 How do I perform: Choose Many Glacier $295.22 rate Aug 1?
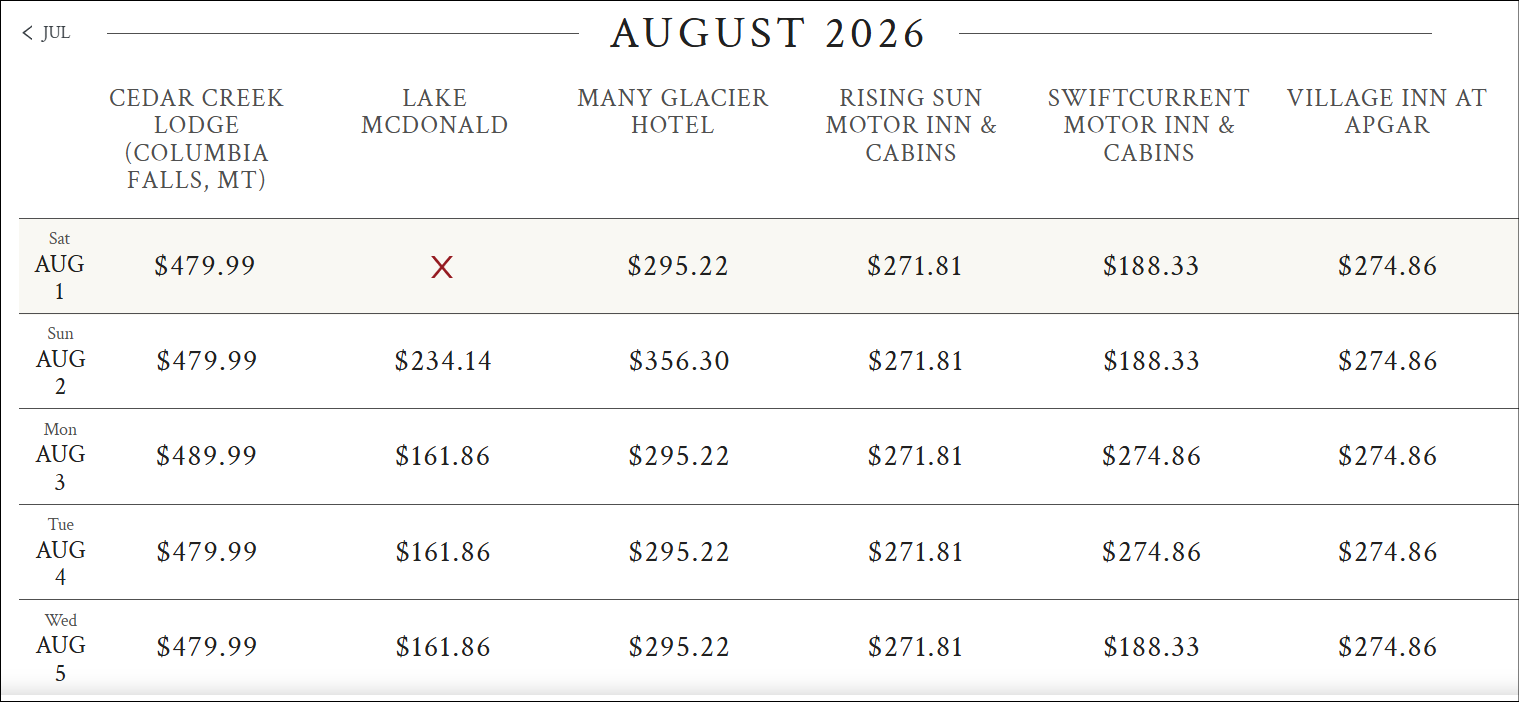pyautogui.click(x=678, y=266)
